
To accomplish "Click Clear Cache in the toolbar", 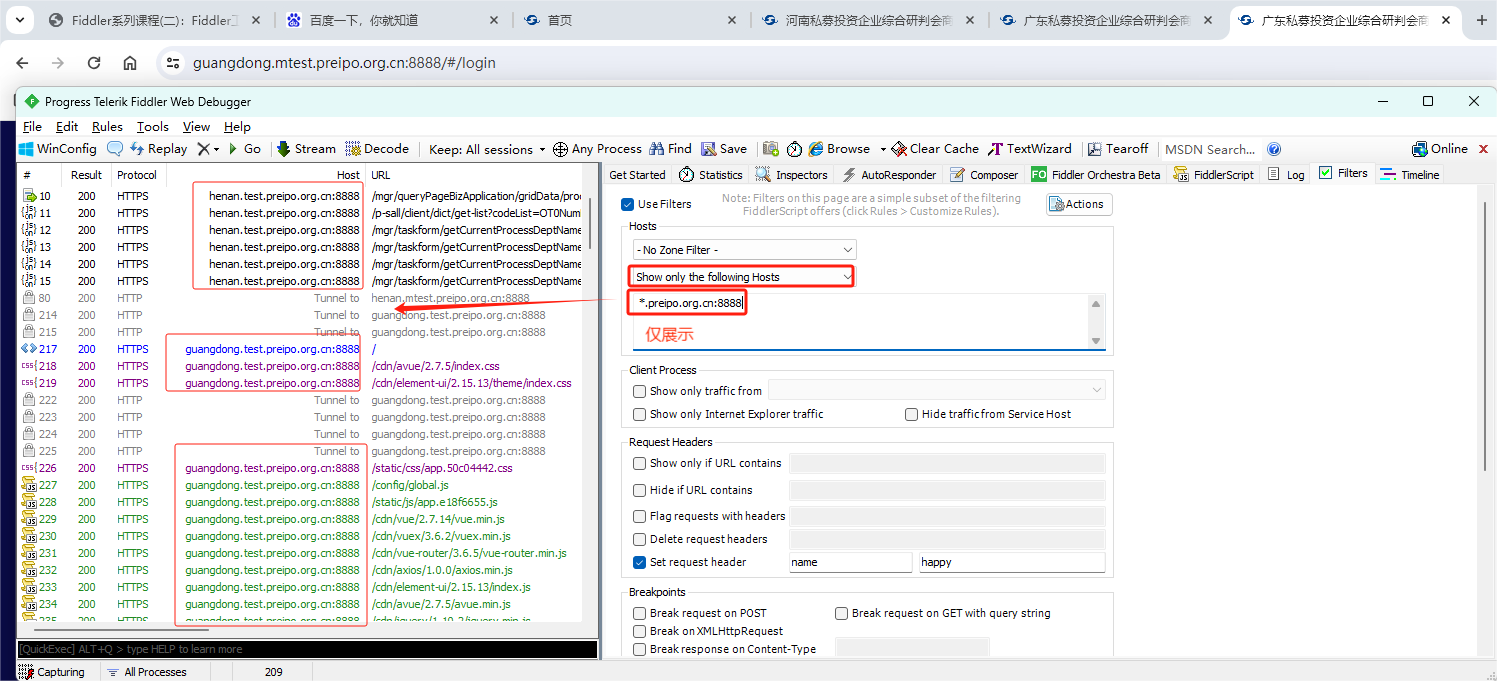I will click(x=935, y=149).
